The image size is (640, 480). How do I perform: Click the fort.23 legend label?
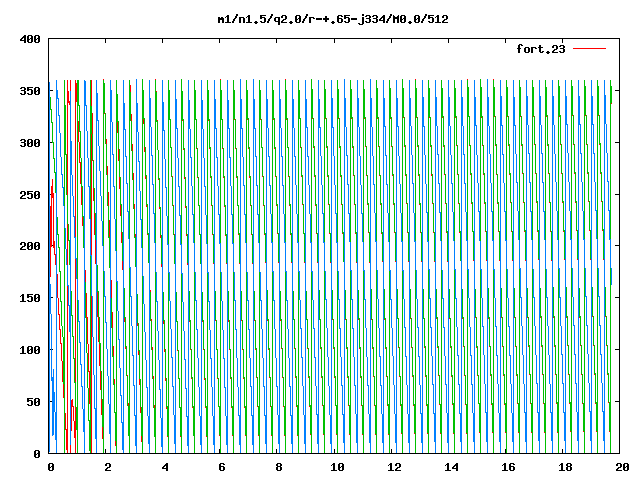(x=541, y=49)
